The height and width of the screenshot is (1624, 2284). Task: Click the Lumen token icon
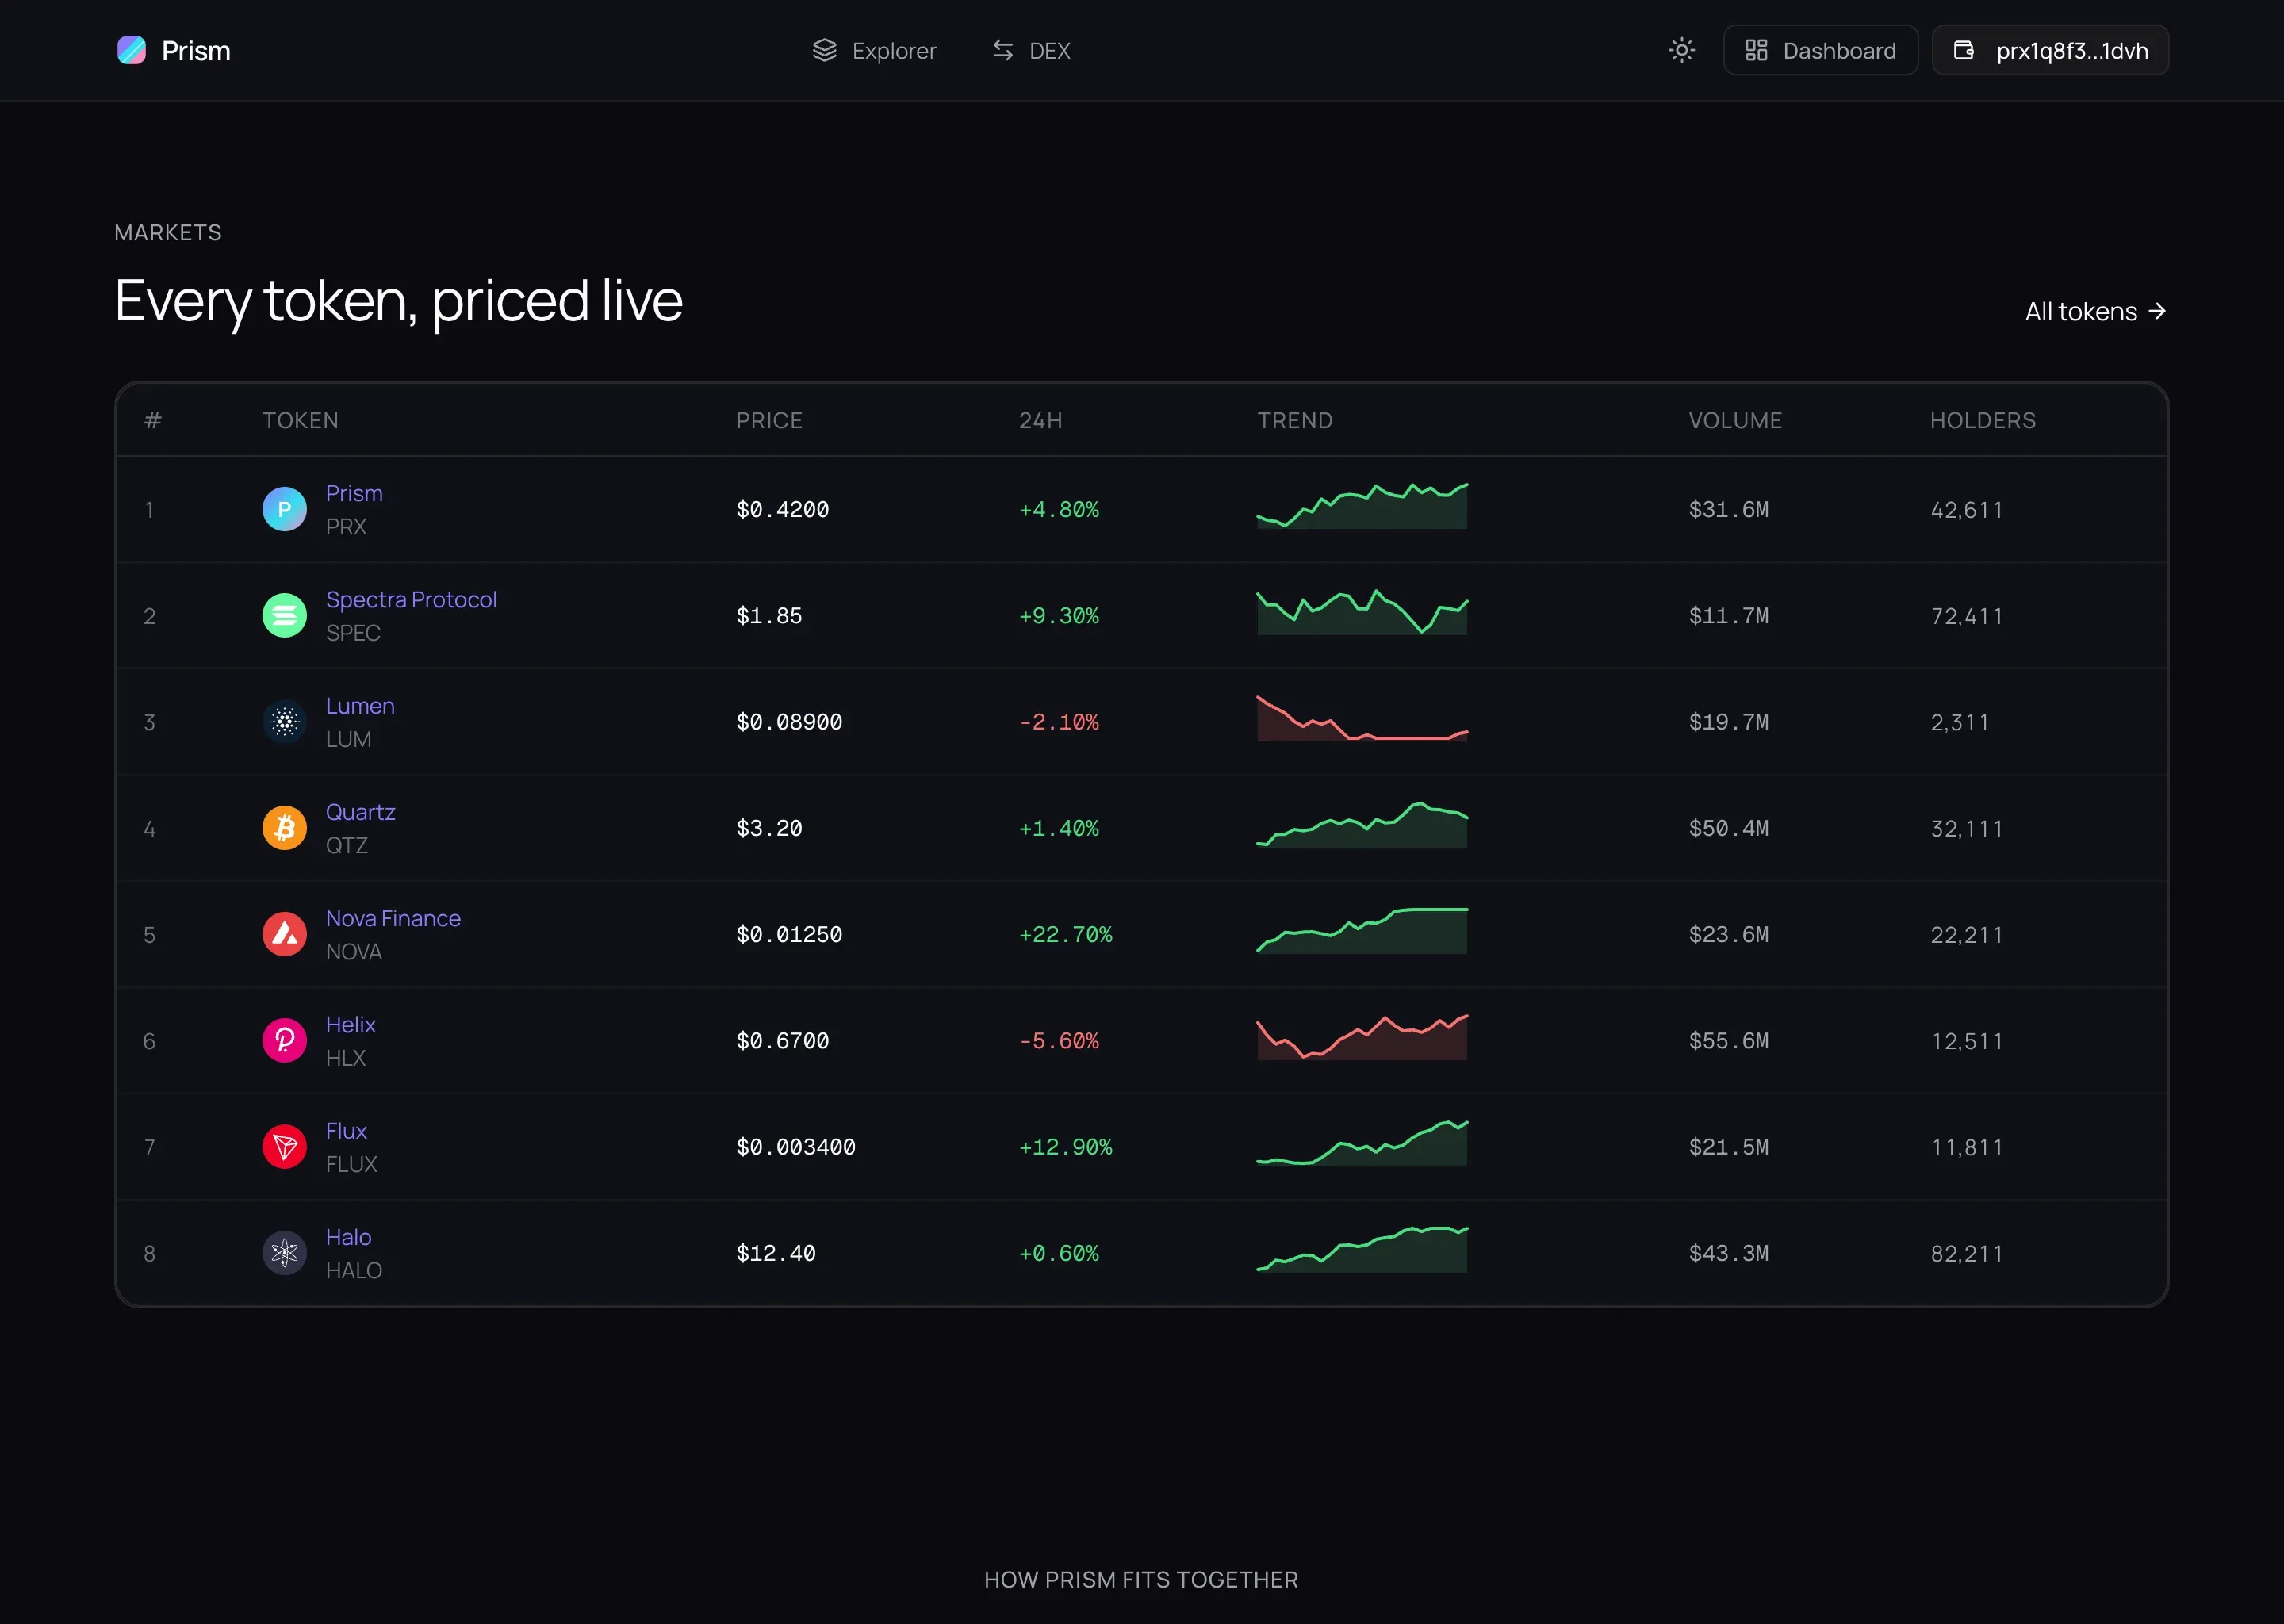point(284,721)
